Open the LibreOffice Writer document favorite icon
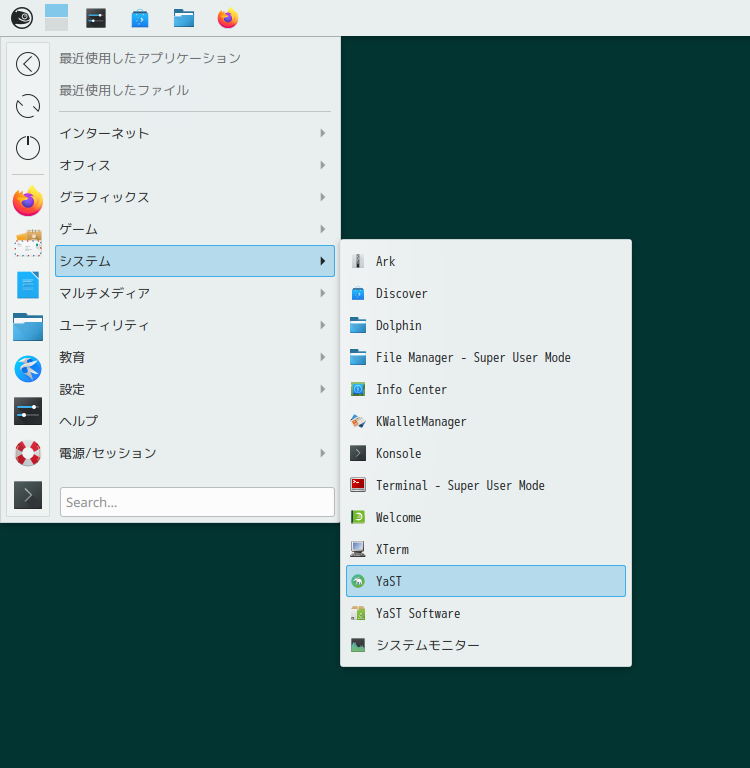This screenshot has height=768, width=750. pos(28,285)
